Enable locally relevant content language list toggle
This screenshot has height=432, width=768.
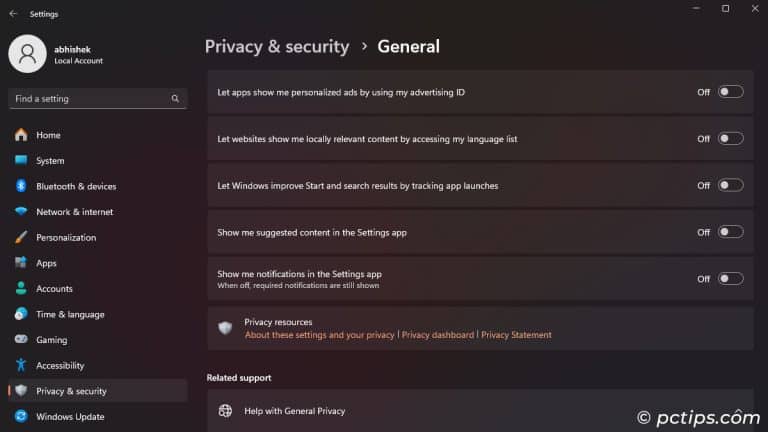click(x=730, y=139)
